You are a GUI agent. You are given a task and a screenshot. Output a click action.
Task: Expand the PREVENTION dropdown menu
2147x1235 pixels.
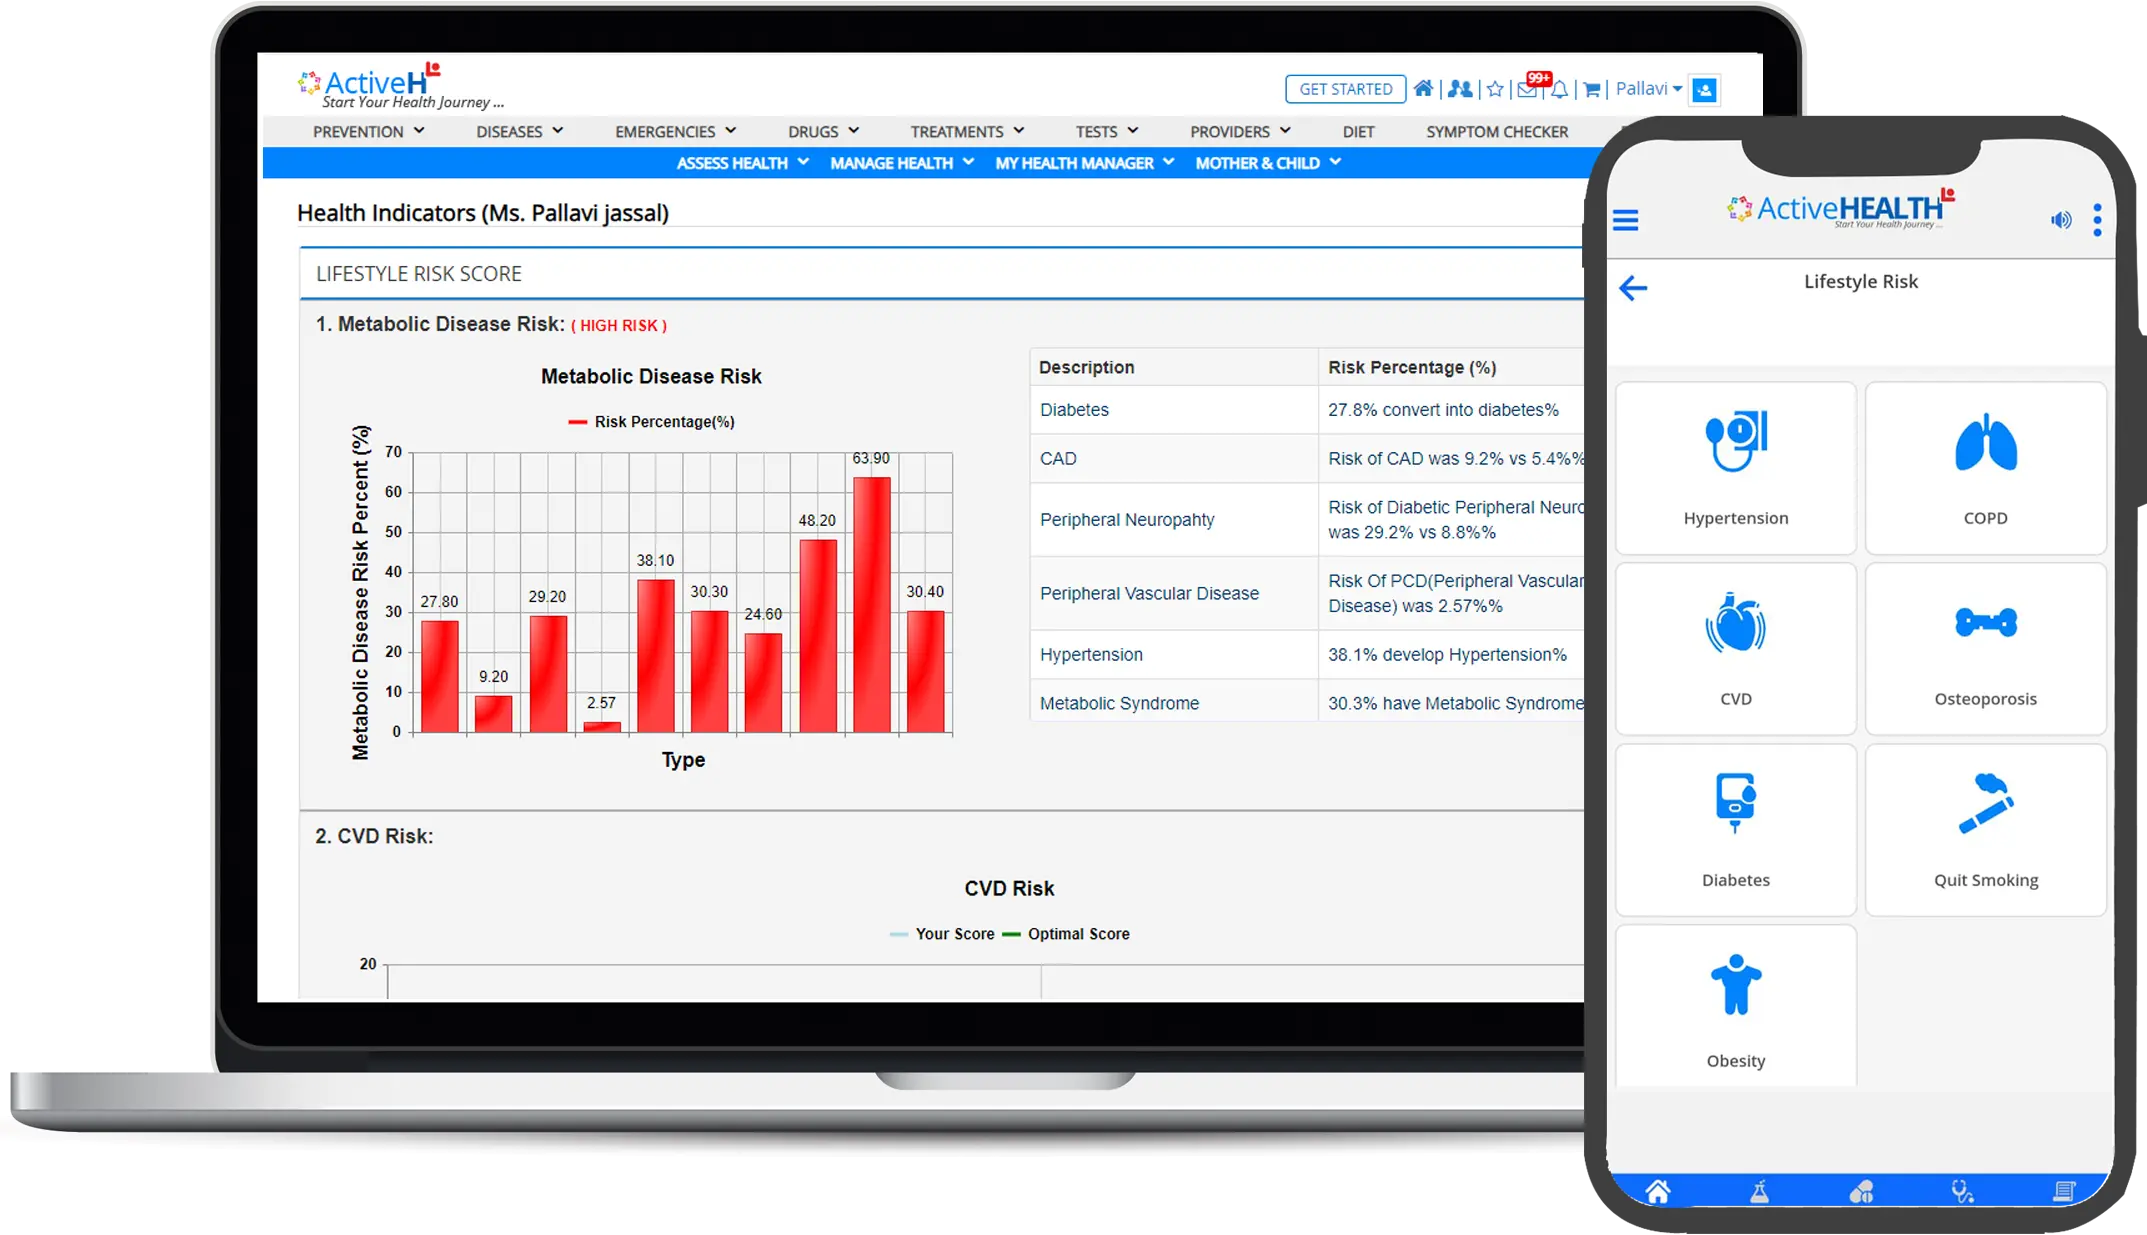coord(368,132)
